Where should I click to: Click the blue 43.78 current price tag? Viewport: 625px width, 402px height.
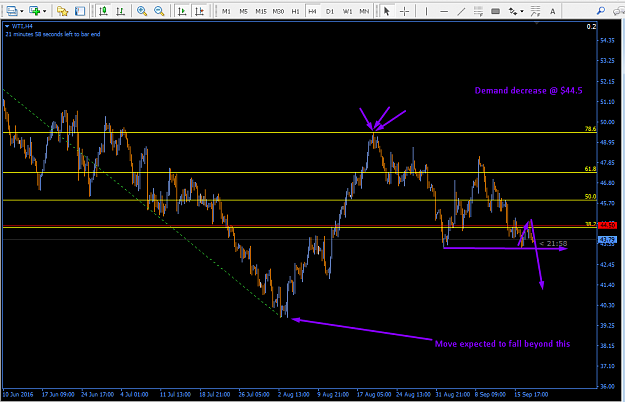click(607, 239)
